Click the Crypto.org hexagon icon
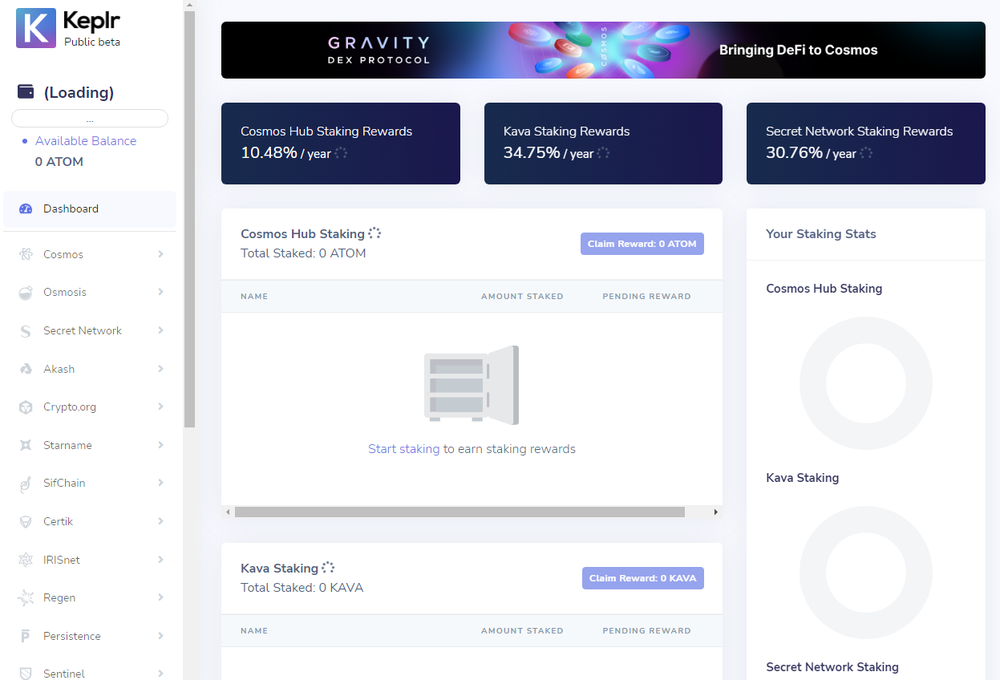The height and width of the screenshot is (680, 1000). pos(26,407)
